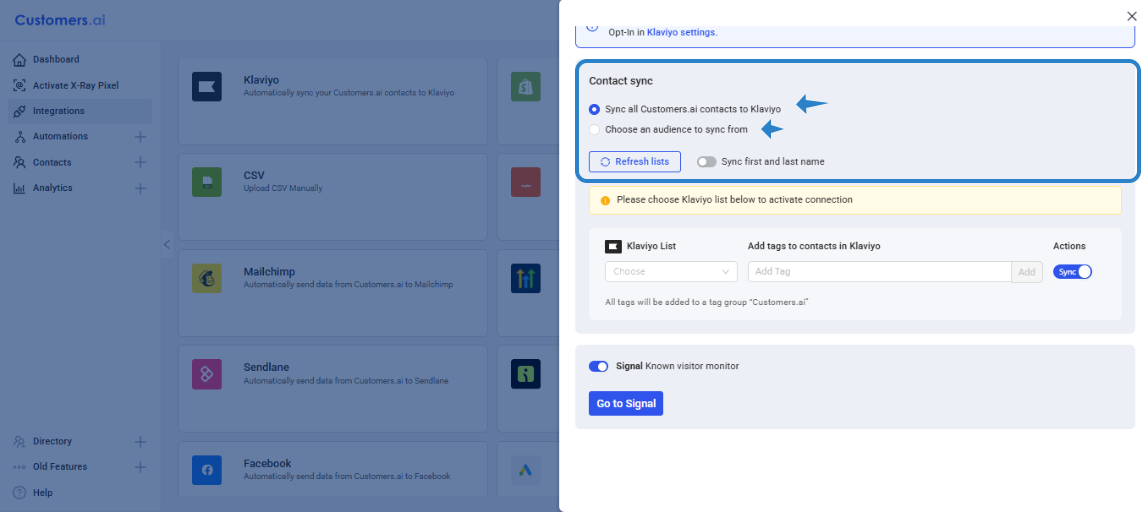Open the Facebook integration card title
The height and width of the screenshot is (512, 1148).
click(267, 464)
